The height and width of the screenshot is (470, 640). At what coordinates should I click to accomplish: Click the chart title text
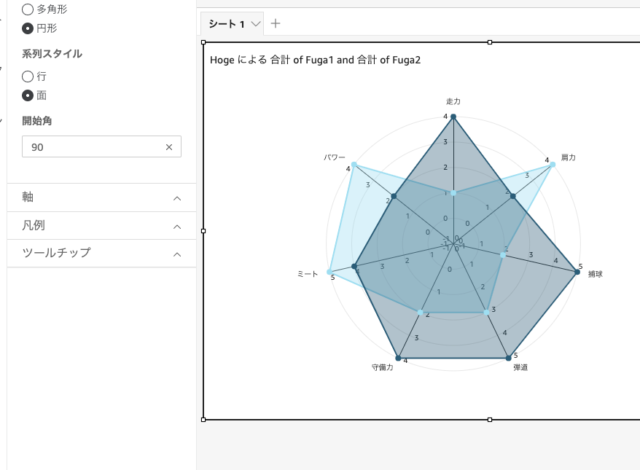click(x=315, y=60)
